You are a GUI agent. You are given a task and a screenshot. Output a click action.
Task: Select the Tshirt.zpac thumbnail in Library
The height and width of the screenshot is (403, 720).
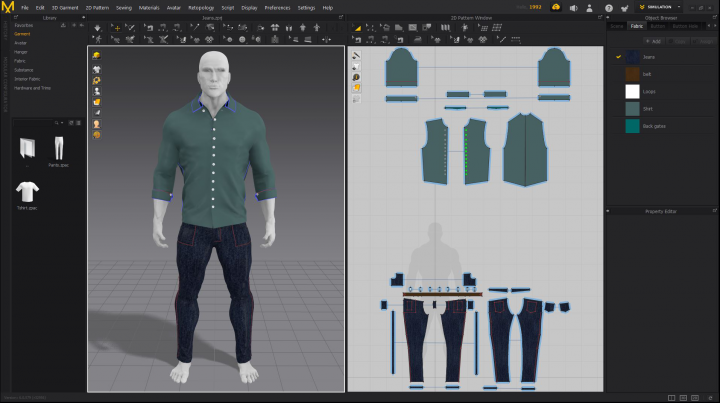(x=27, y=189)
